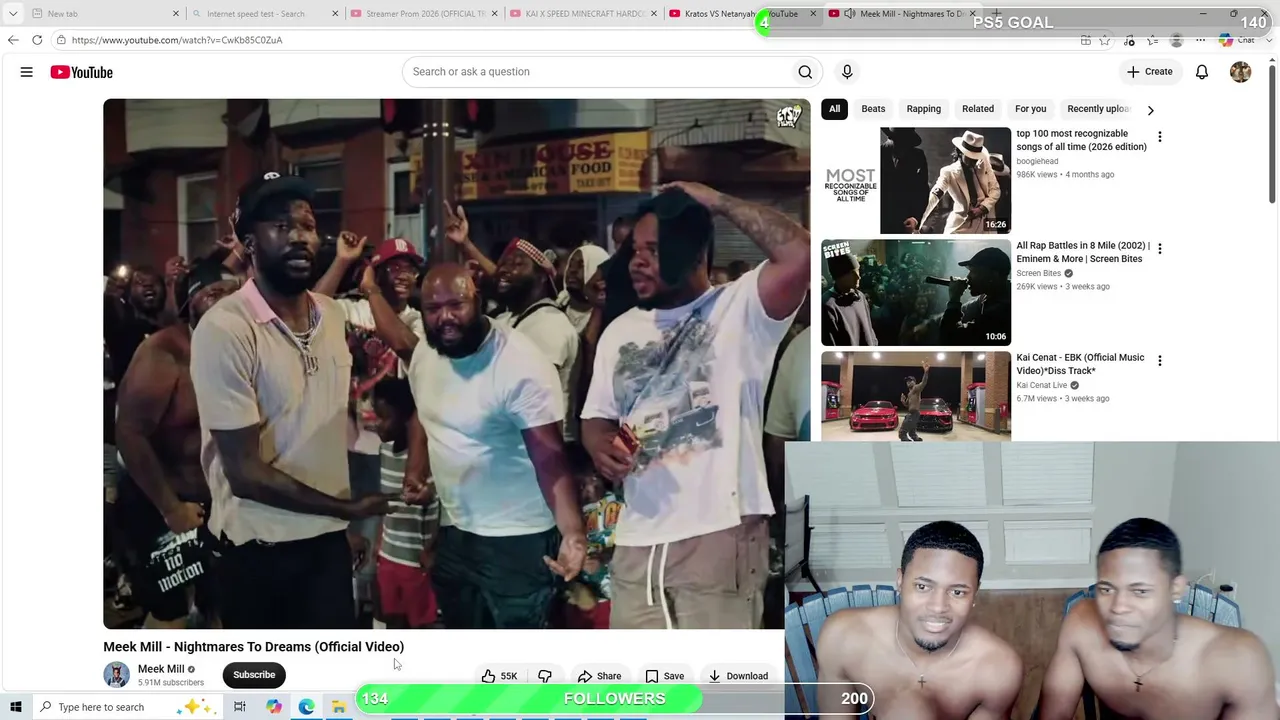Select the Recently uploaded filter chip
The image size is (1280, 720).
click(x=1098, y=109)
